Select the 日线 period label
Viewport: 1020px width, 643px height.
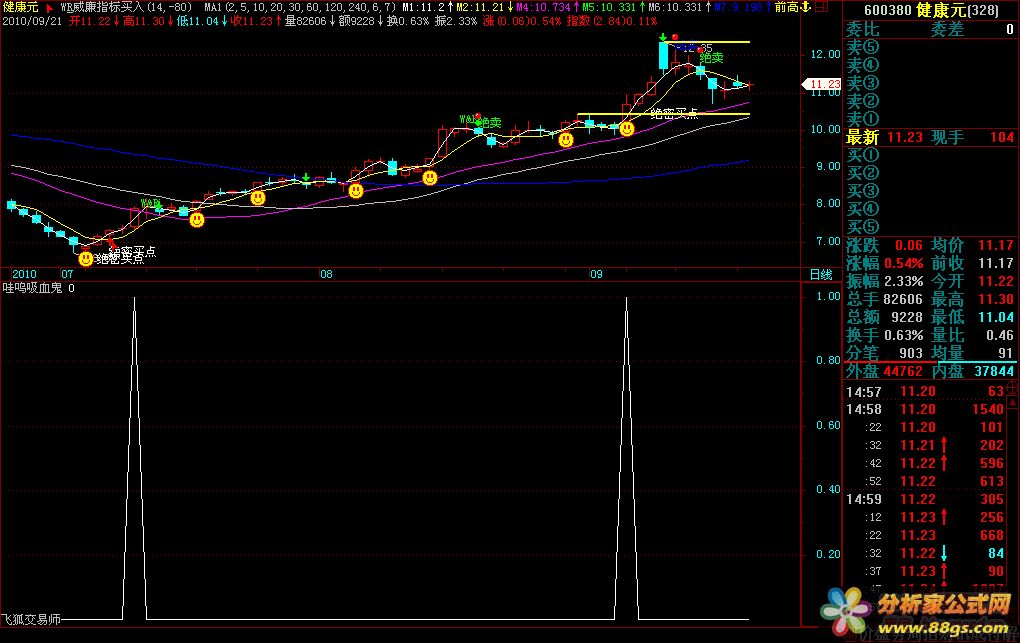click(821, 275)
